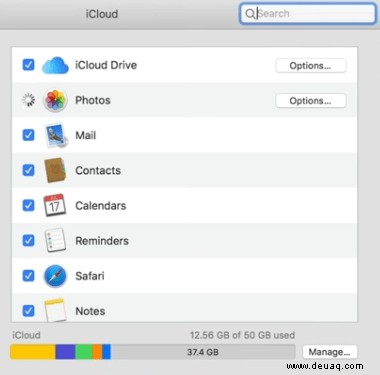
Task: Select the Photos label
Action: click(x=93, y=100)
